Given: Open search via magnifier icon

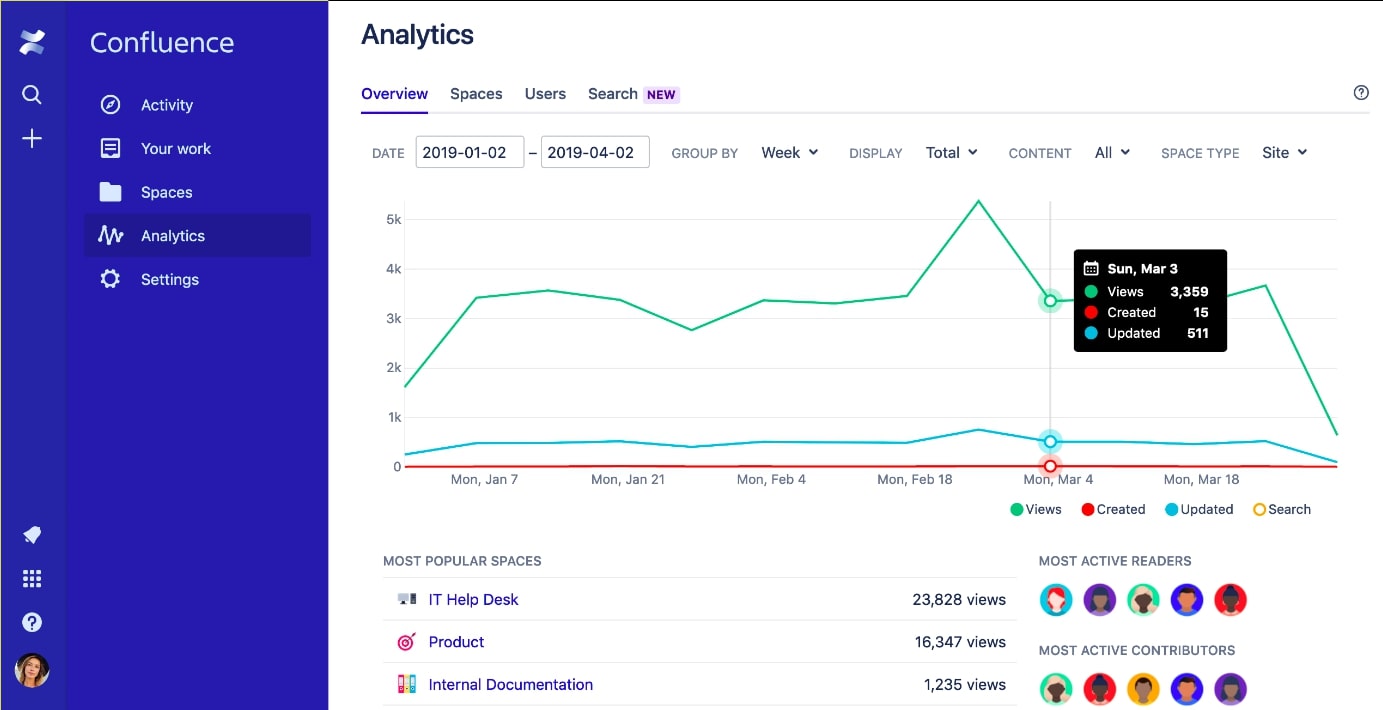Looking at the screenshot, I should tap(32, 95).
